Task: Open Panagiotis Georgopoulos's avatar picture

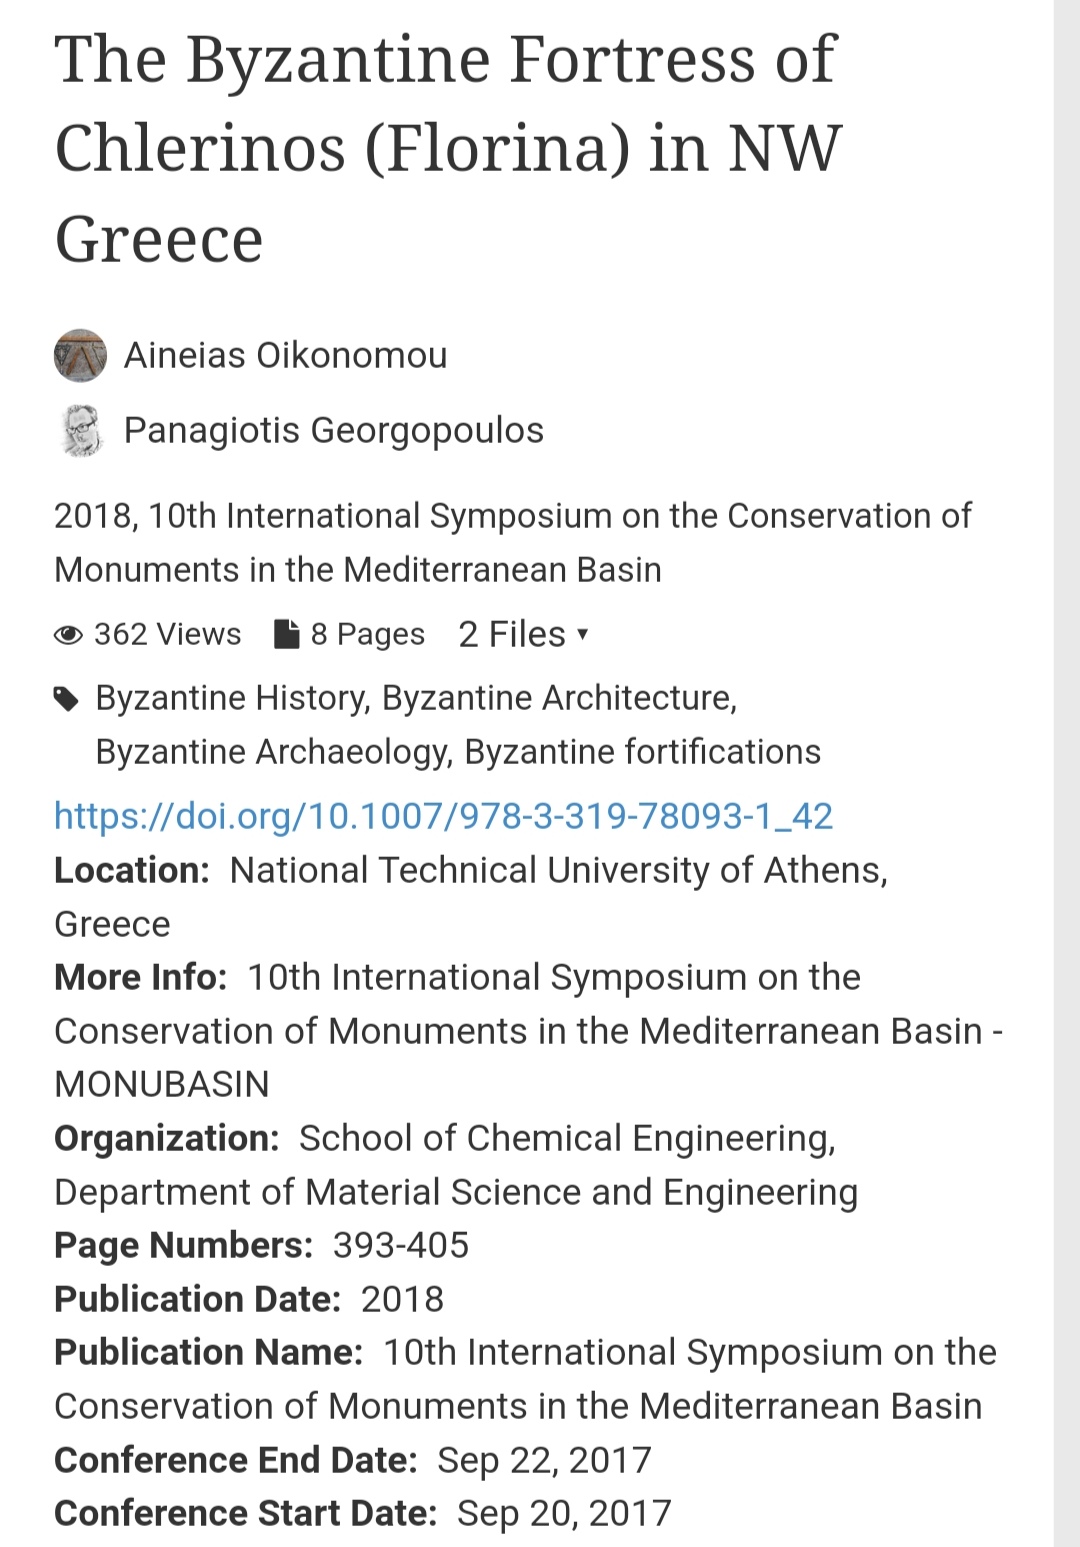Action: click(80, 430)
